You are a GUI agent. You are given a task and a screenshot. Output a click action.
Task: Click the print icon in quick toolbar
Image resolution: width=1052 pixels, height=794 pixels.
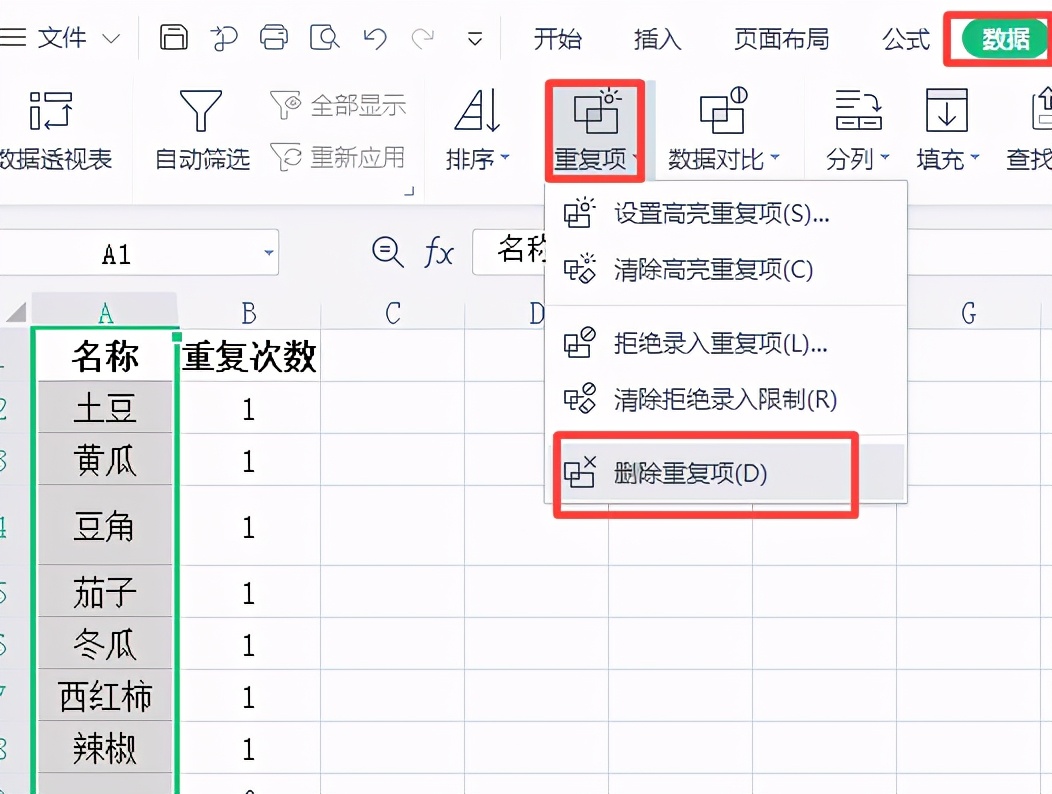tap(274, 38)
